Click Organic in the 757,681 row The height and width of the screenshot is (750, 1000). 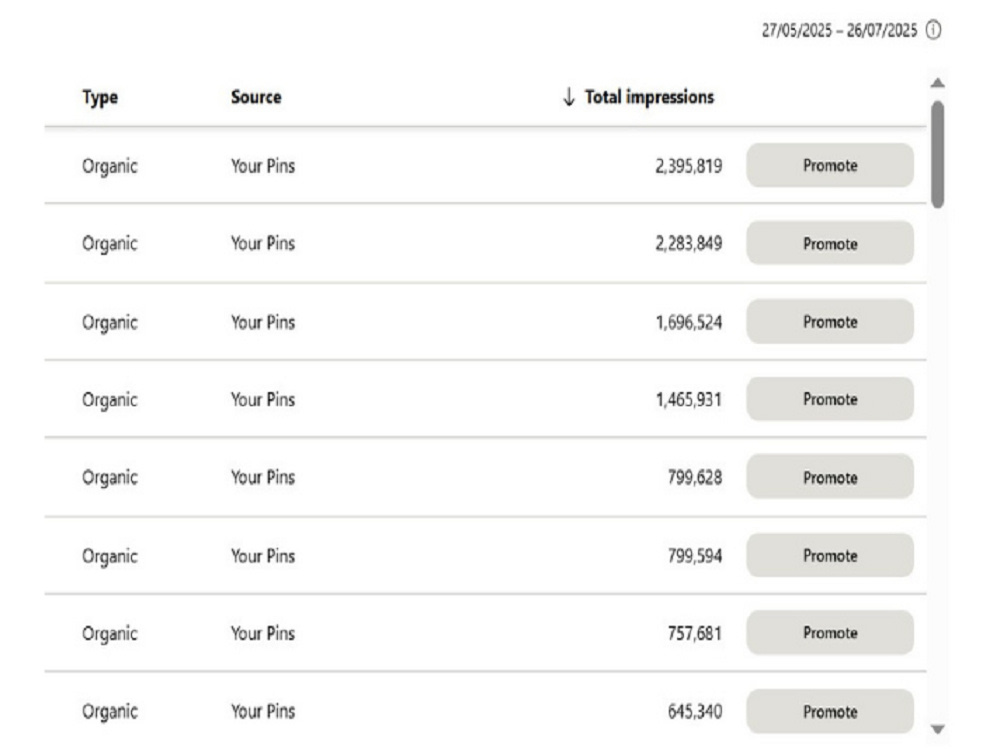pyautogui.click(x=110, y=635)
